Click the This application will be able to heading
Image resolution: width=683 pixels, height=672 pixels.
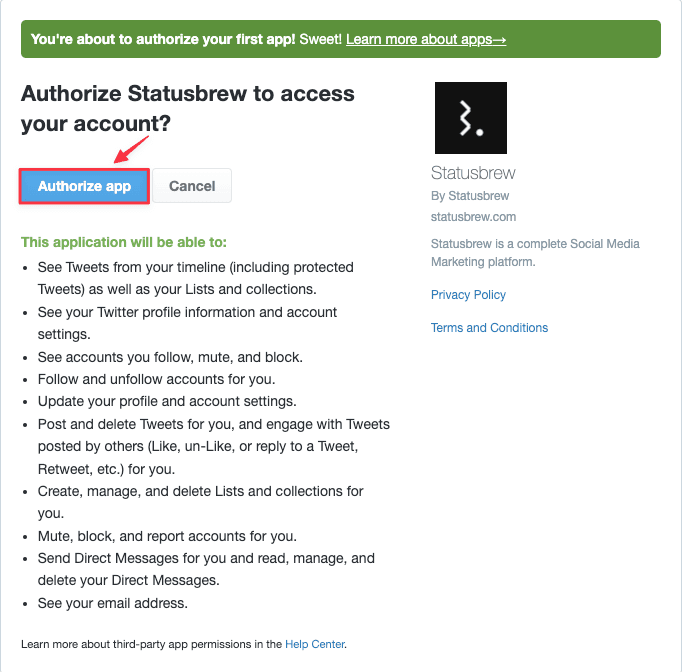click(x=124, y=242)
